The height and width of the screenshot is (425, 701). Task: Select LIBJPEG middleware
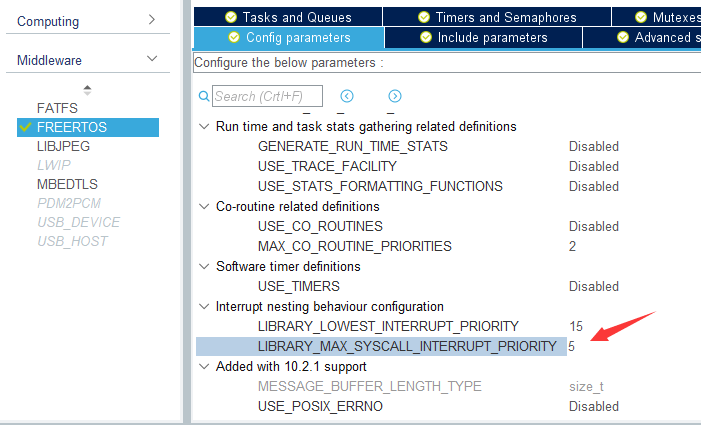click(63, 146)
